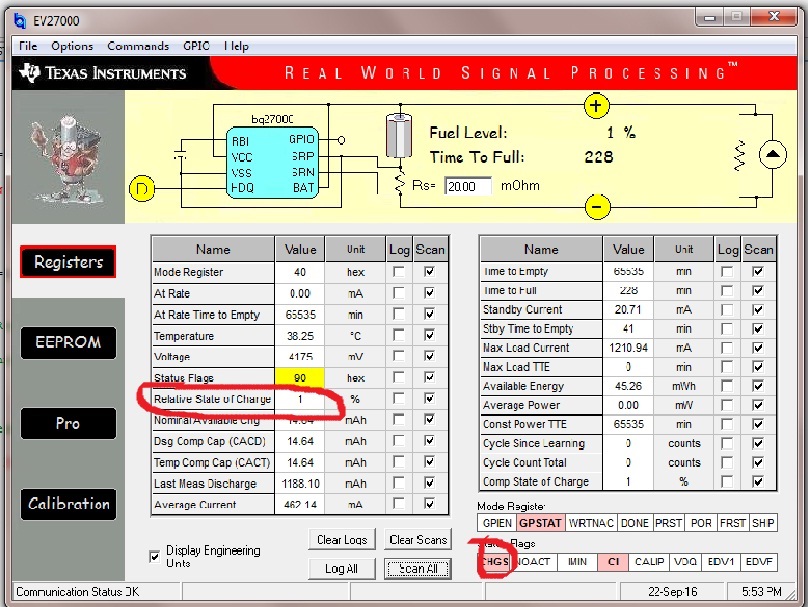Click the Scan All button
This screenshot has height=607, width=808.
[x=418, y=569]
